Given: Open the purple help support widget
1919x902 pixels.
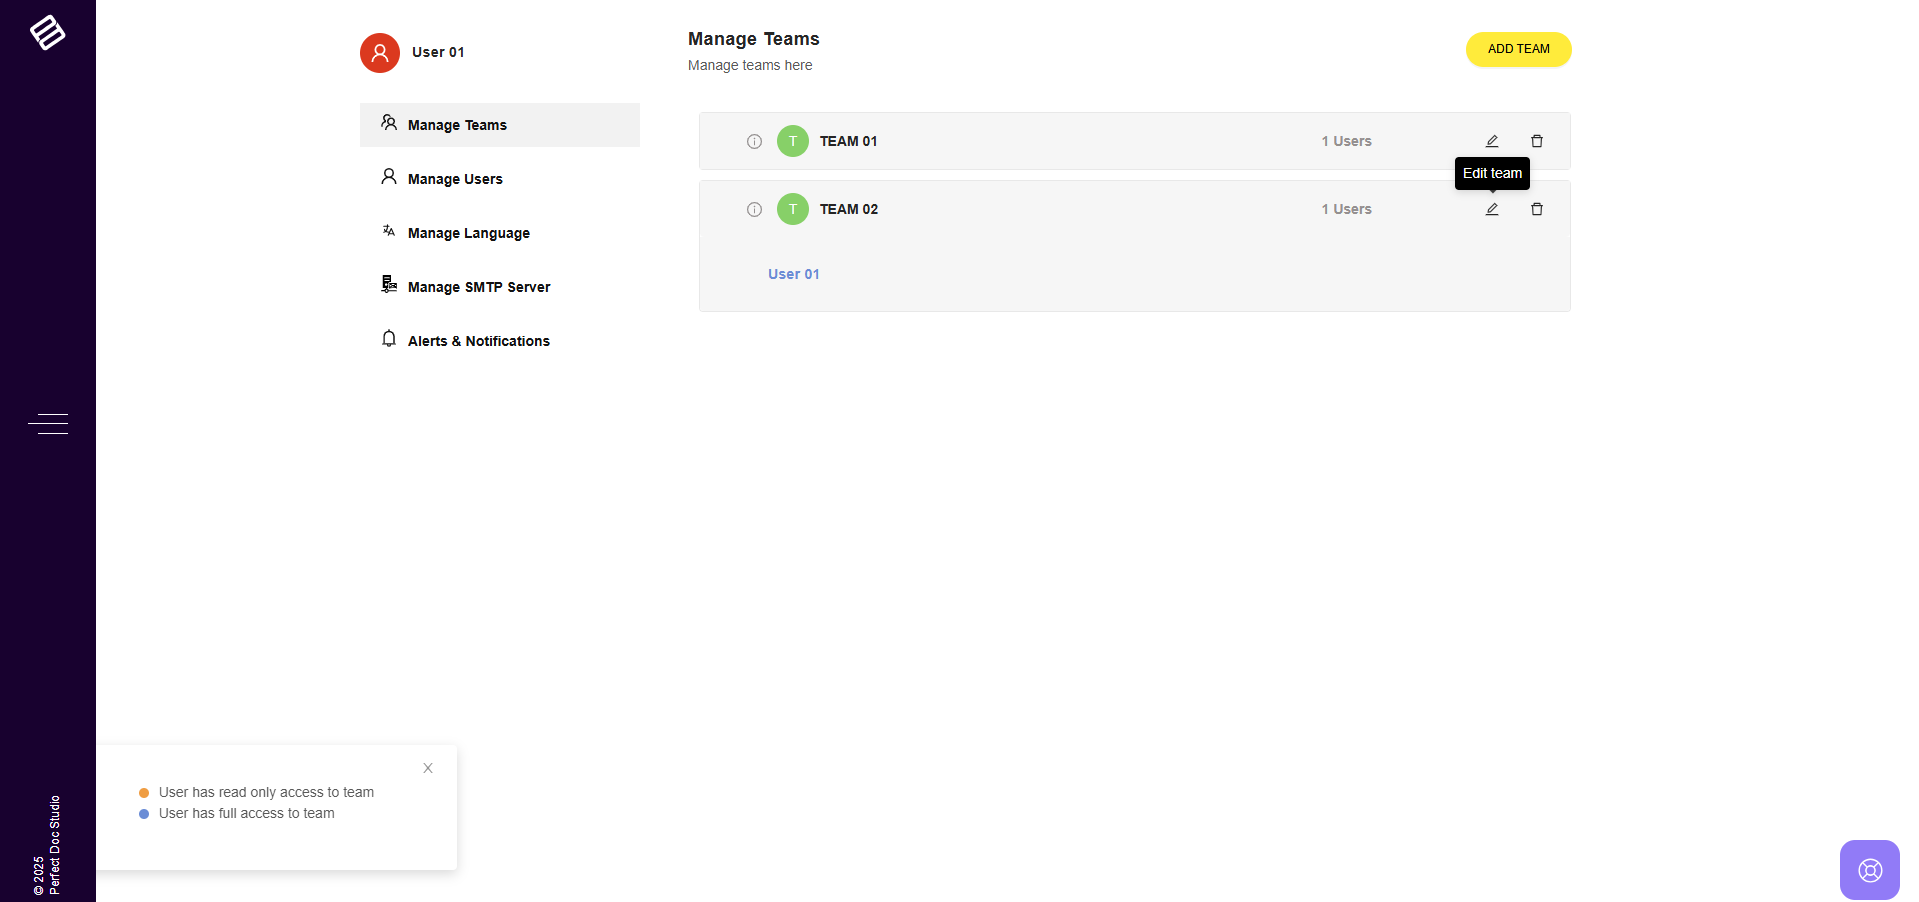Looking at the screenshot, I should [1869, 870].
